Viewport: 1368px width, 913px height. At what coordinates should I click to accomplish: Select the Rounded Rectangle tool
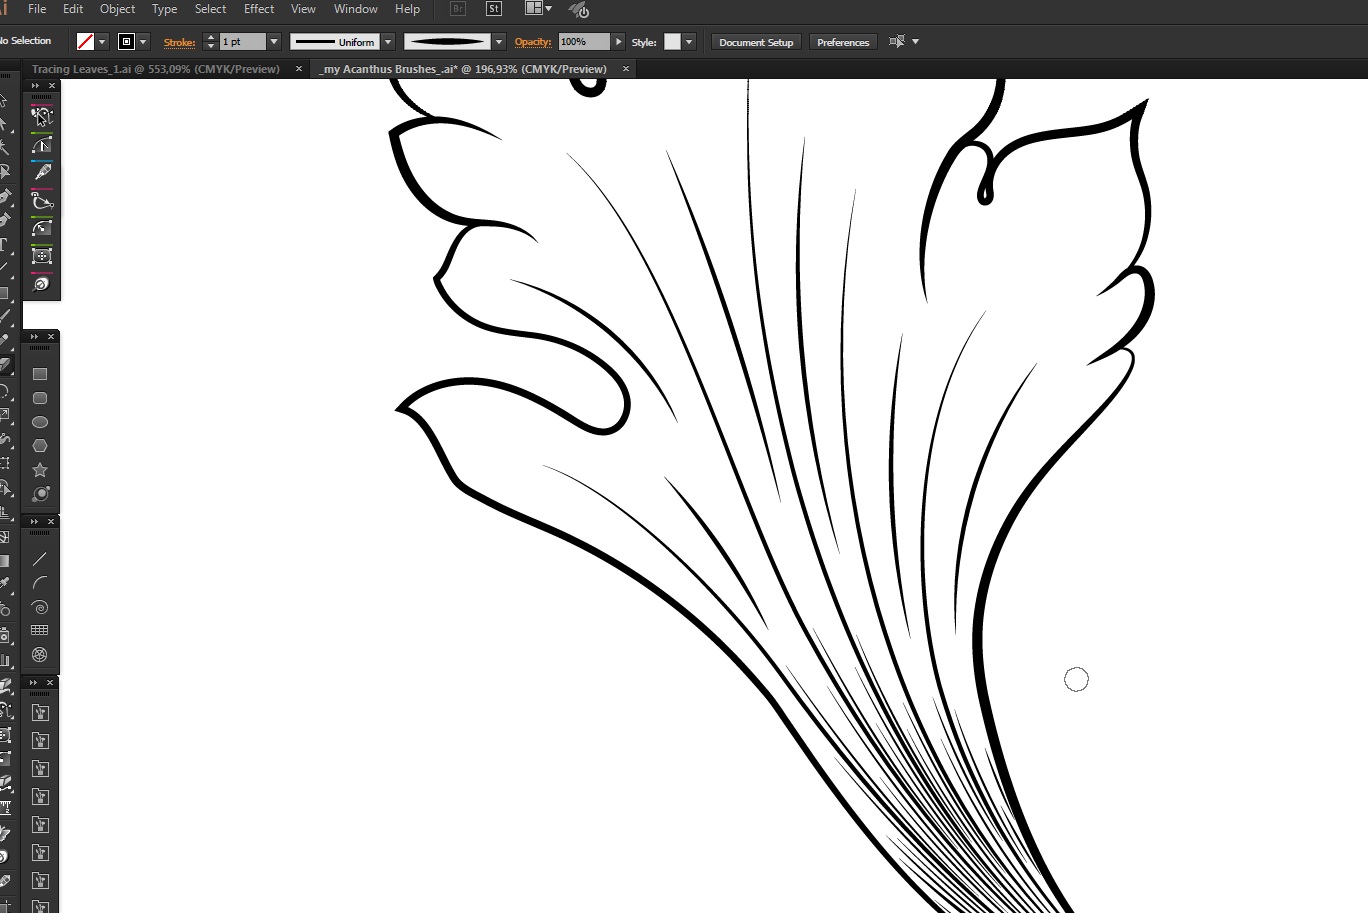click(x=40, y=398)
